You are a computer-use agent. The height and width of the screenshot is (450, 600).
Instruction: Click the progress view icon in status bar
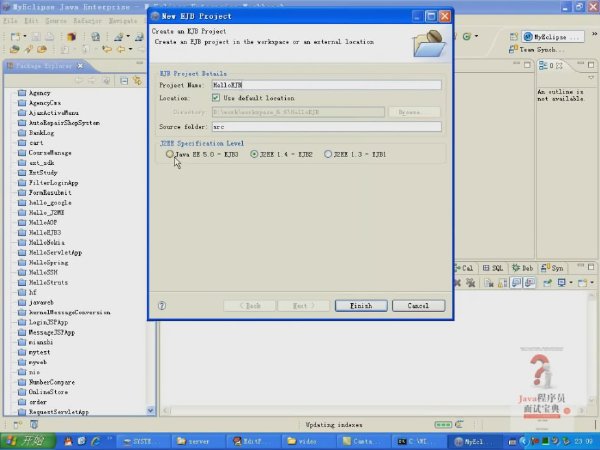pyautogui.click(x=459, y=424)
